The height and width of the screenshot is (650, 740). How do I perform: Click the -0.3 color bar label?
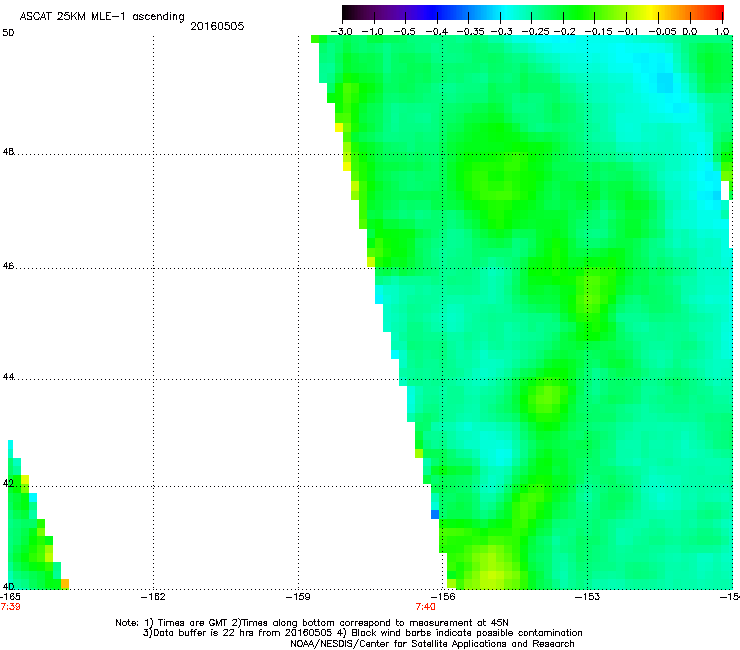click(x=501, y=32)
